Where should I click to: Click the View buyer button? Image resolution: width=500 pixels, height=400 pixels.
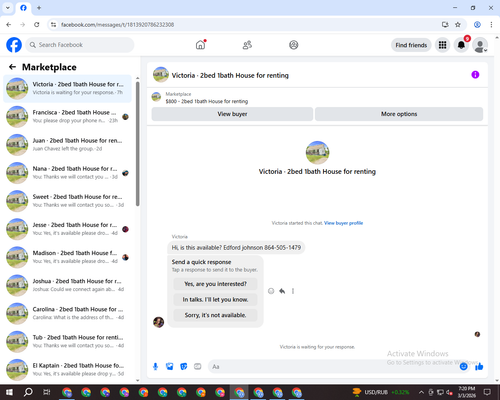pos(232,114)
